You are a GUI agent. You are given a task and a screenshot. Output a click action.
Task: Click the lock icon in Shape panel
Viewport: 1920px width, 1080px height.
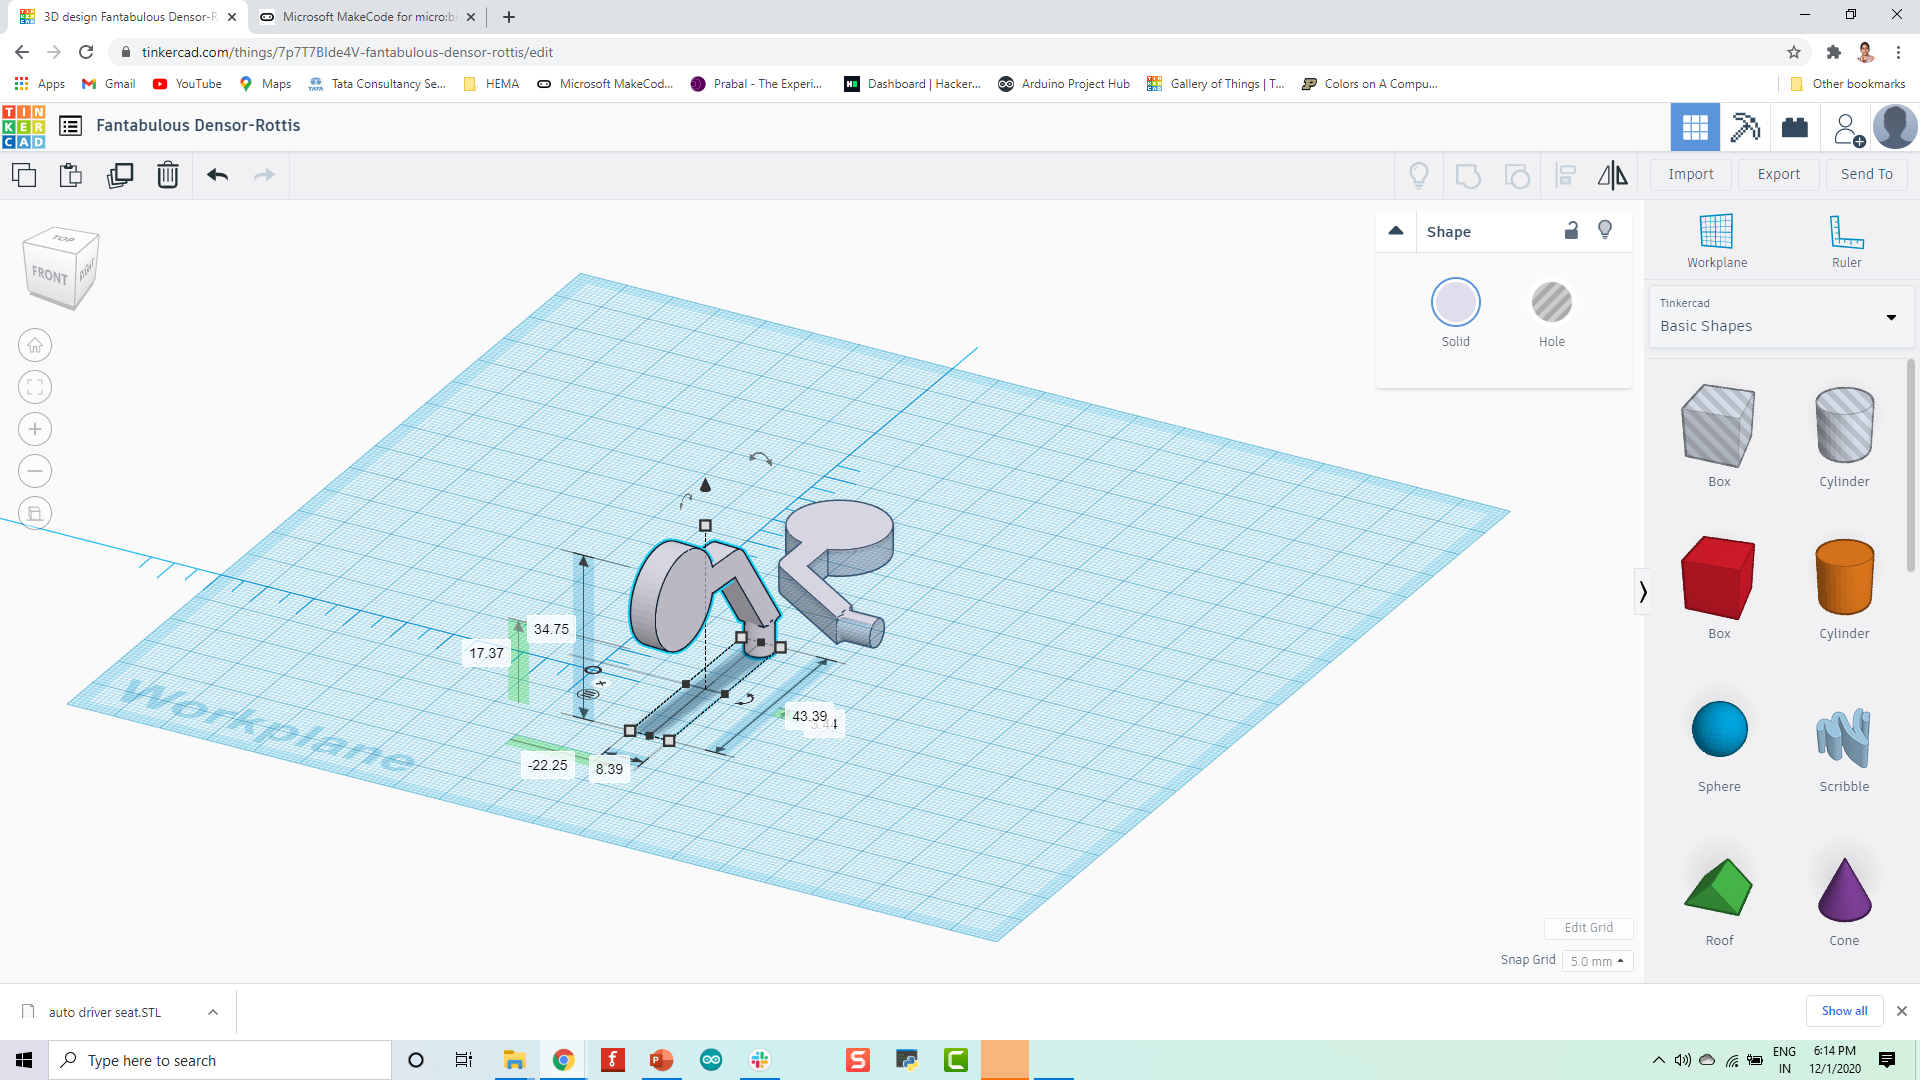pos(1571,231)
